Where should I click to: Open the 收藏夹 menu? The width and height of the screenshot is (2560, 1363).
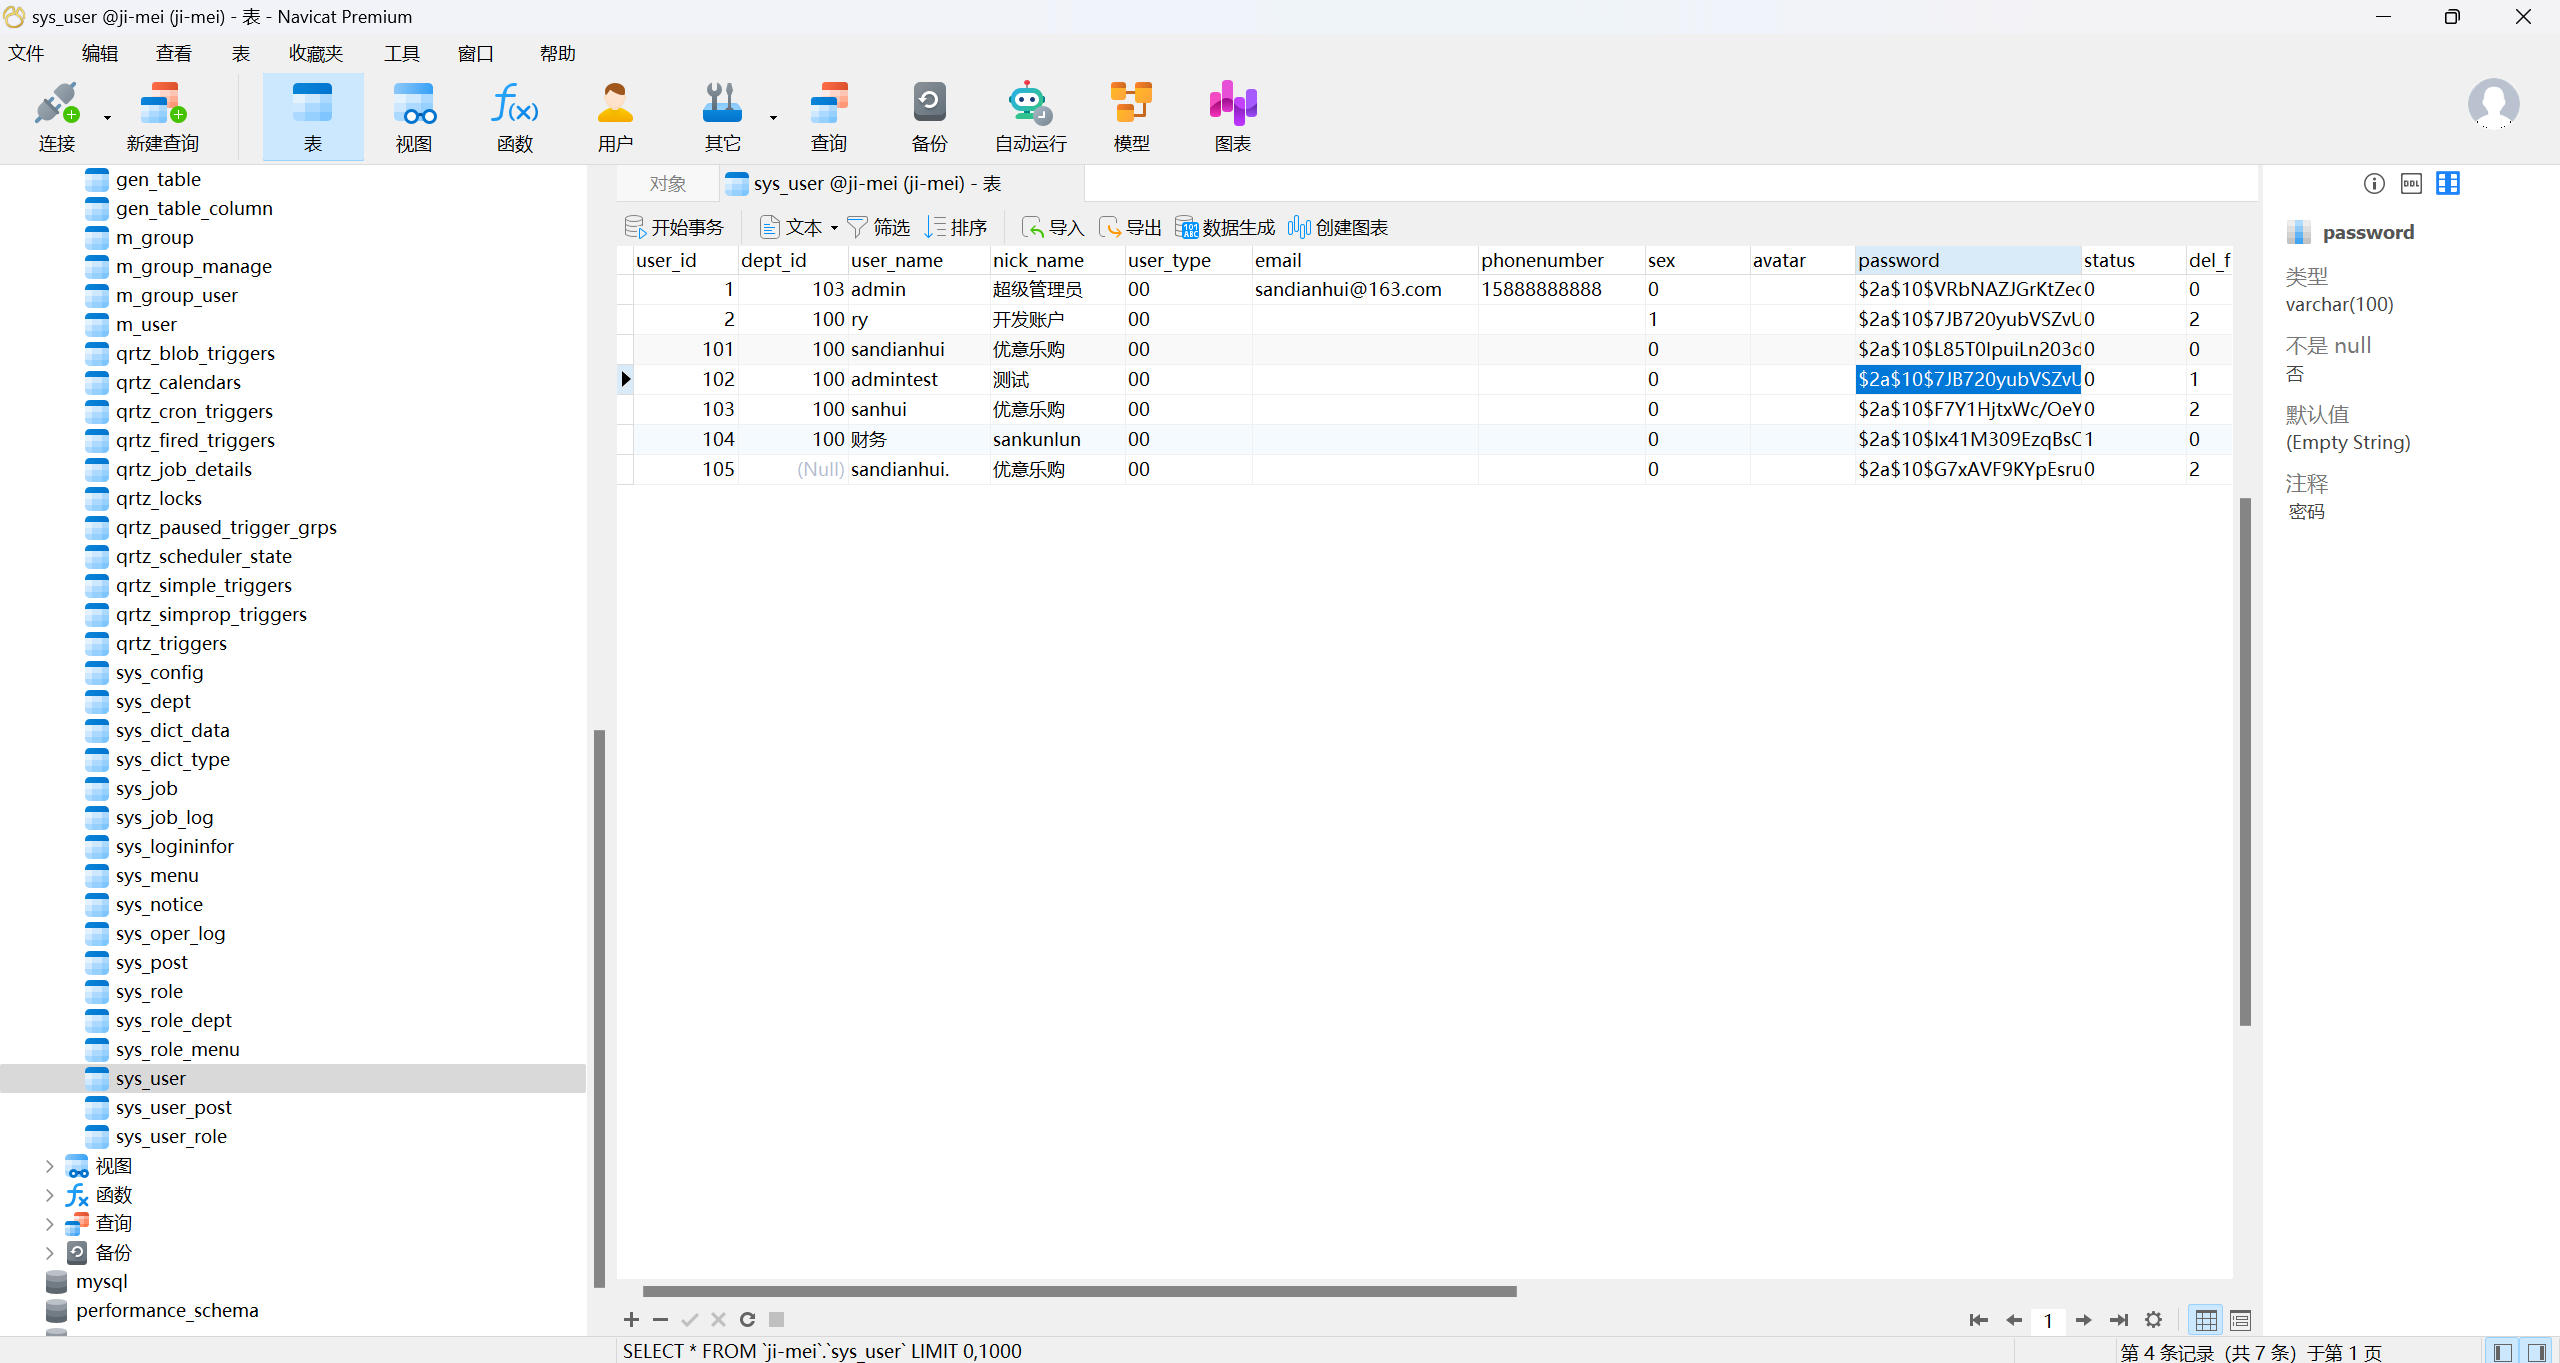click(315, 53)
